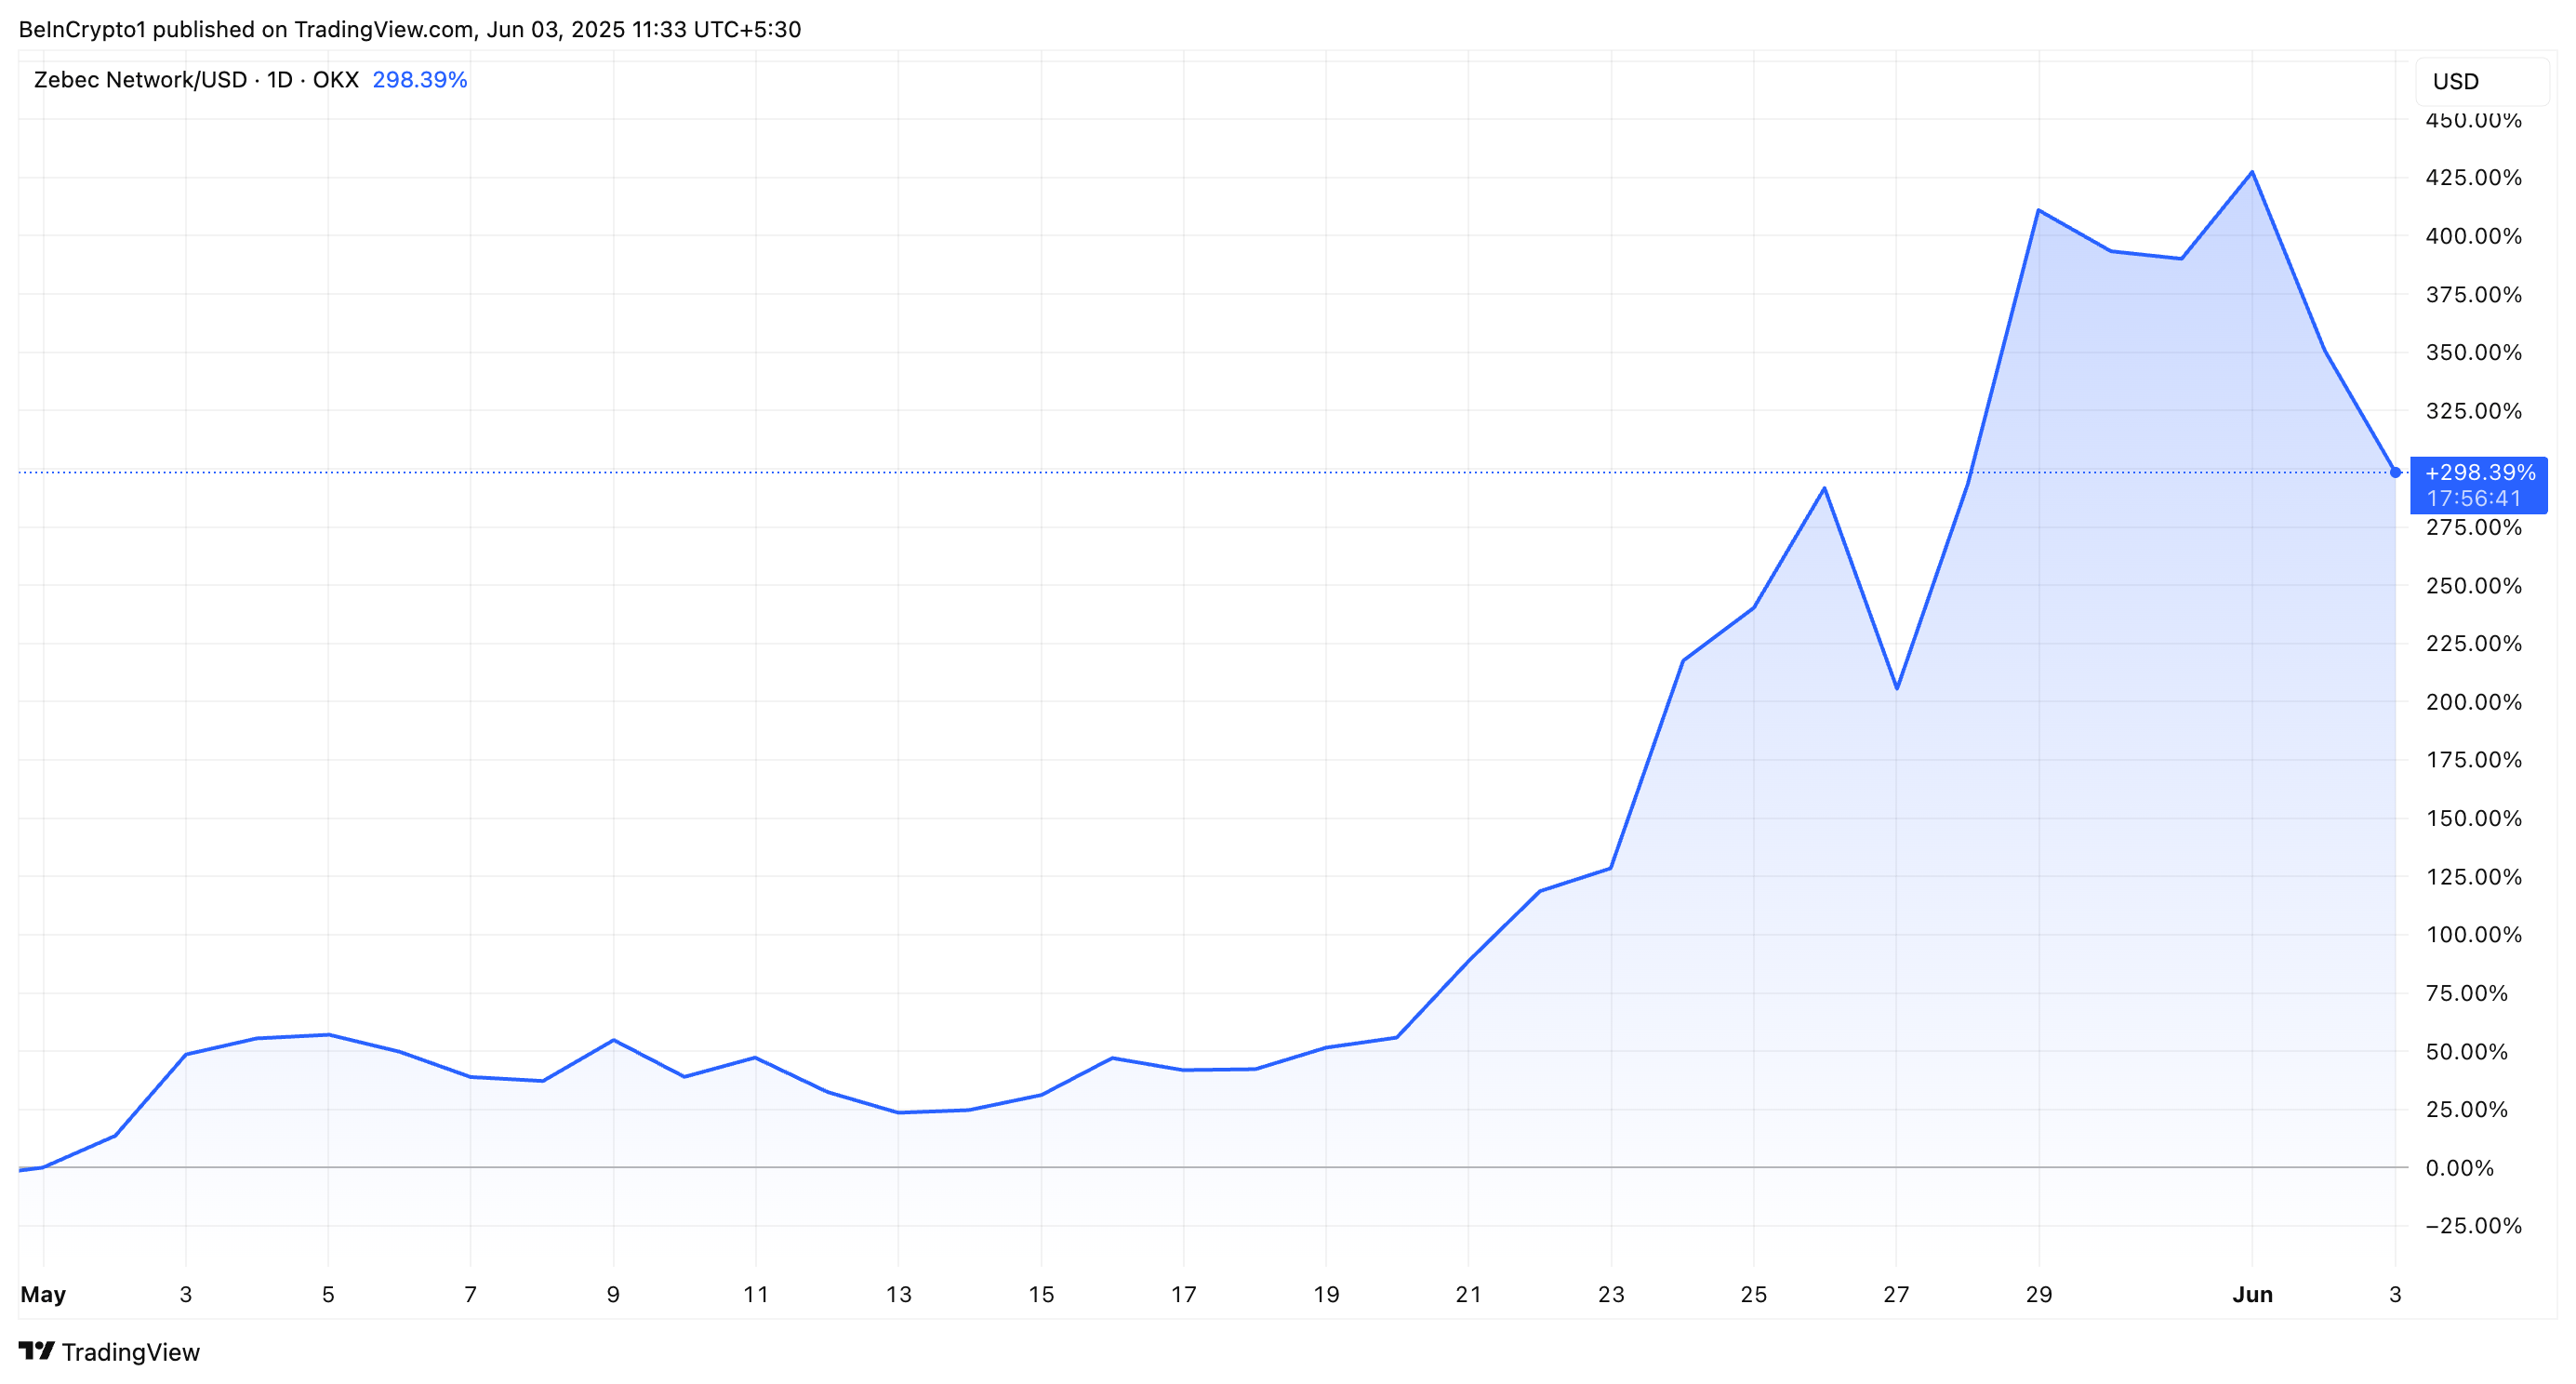Screen dimensions: 2576x1384
Task: Click the 0.00% price scale label
Action: 2459,1167
